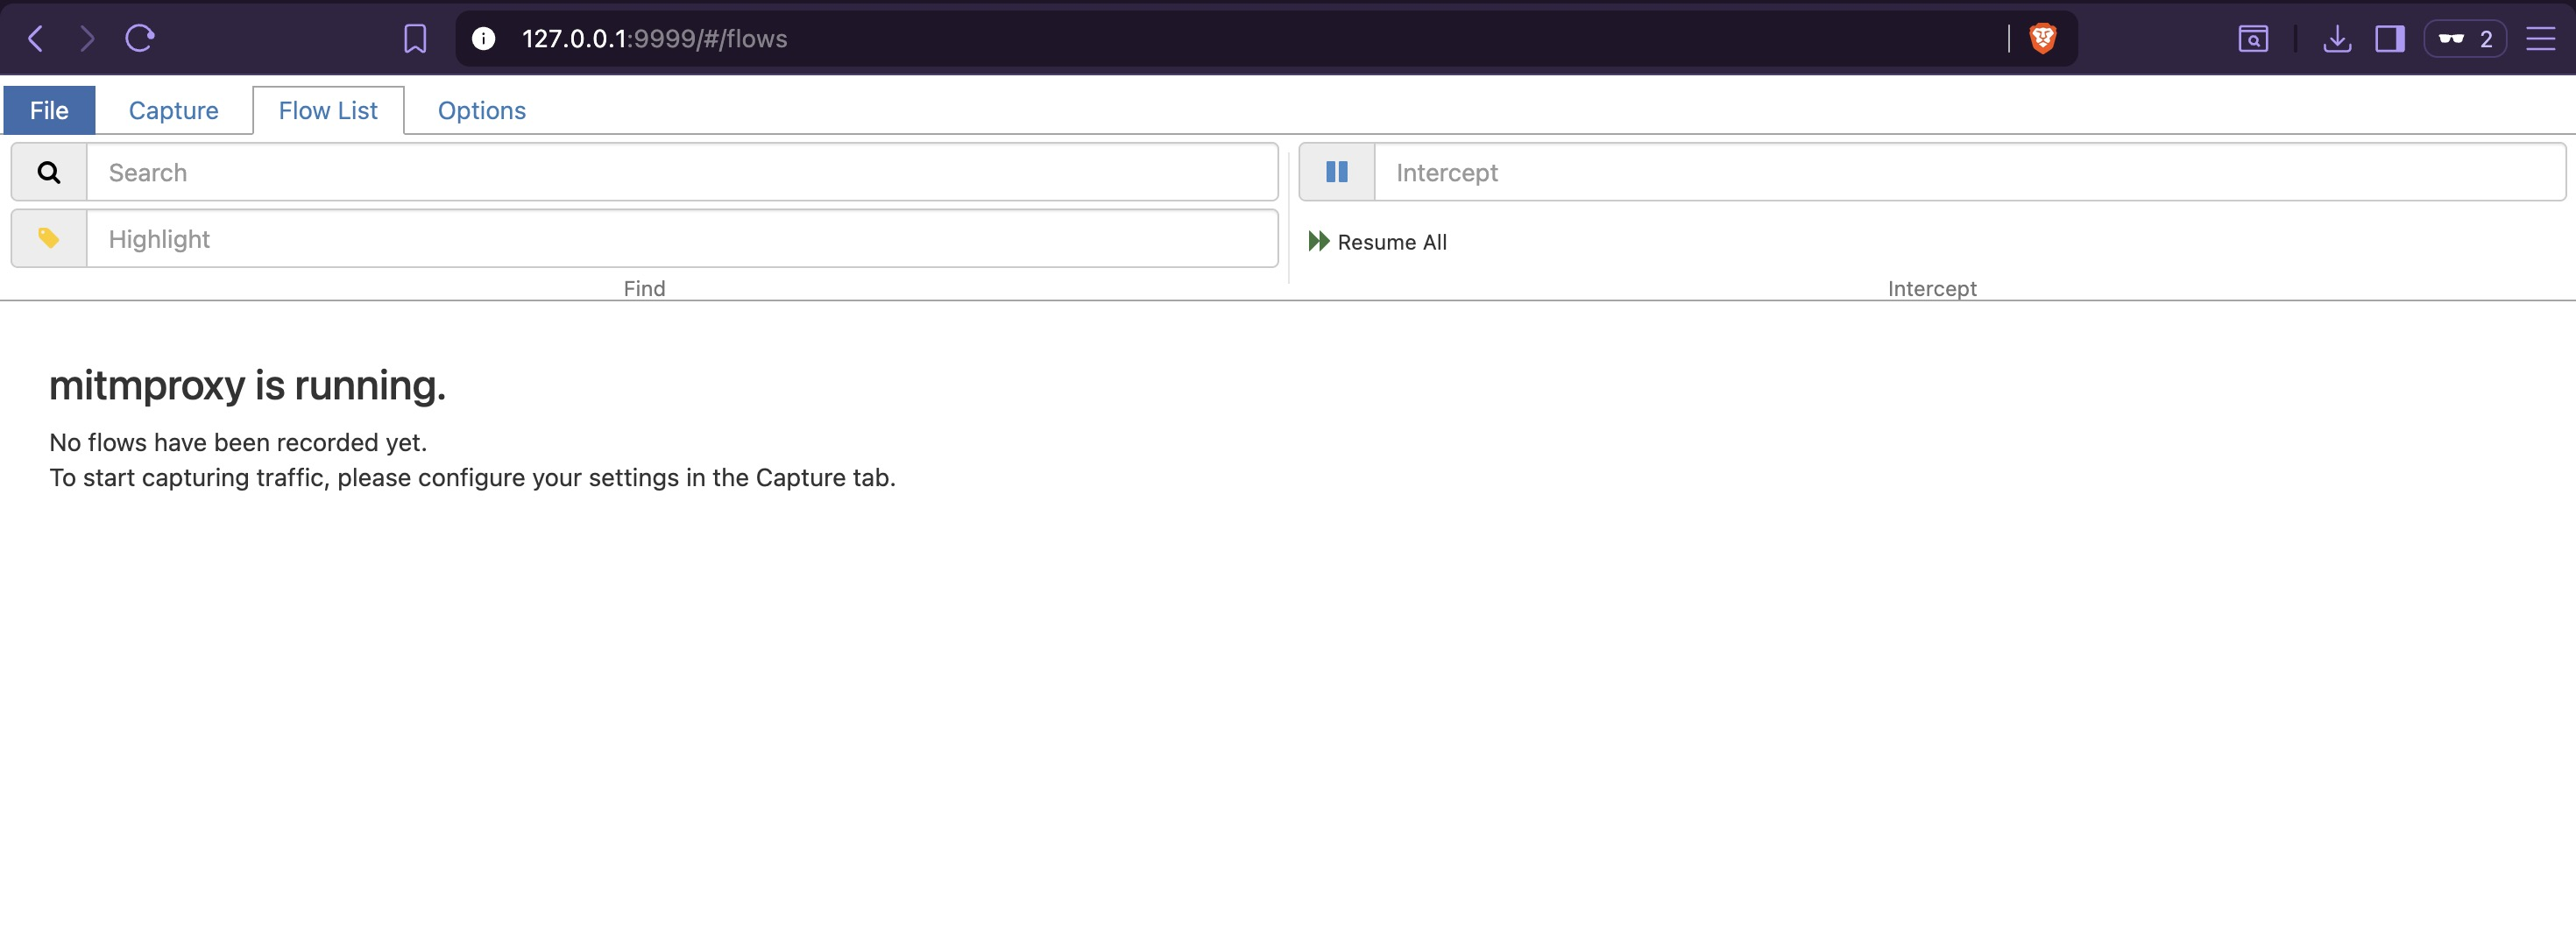Click the 'mitmproxy is running.' heading
This screenshot has width=2576, height=932.
247,385
